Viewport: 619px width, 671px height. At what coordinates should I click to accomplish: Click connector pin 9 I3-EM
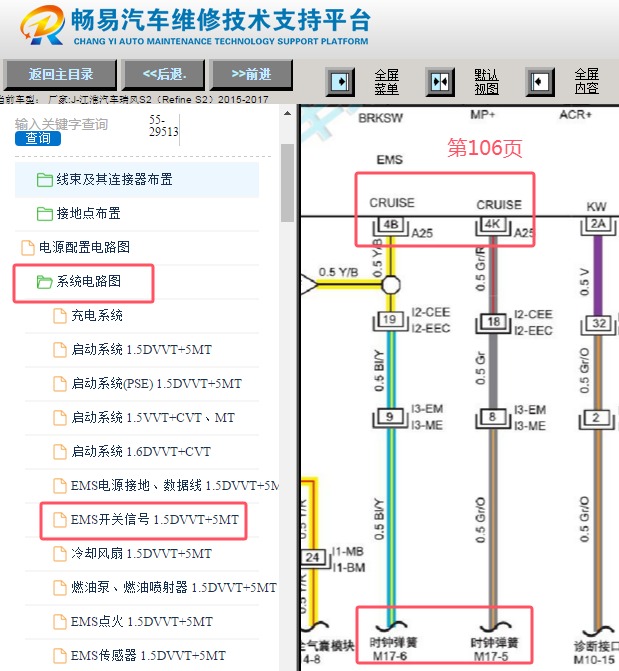tap(389, 417)
